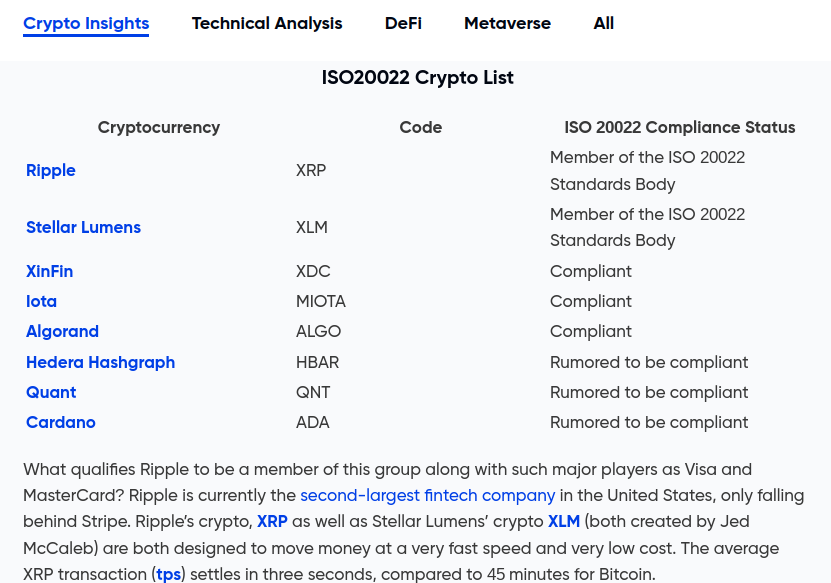Viewport: 831px width, 583px height.
Task: Click Rumored status in the Cardano row
Action: click(x=649, y=422)
